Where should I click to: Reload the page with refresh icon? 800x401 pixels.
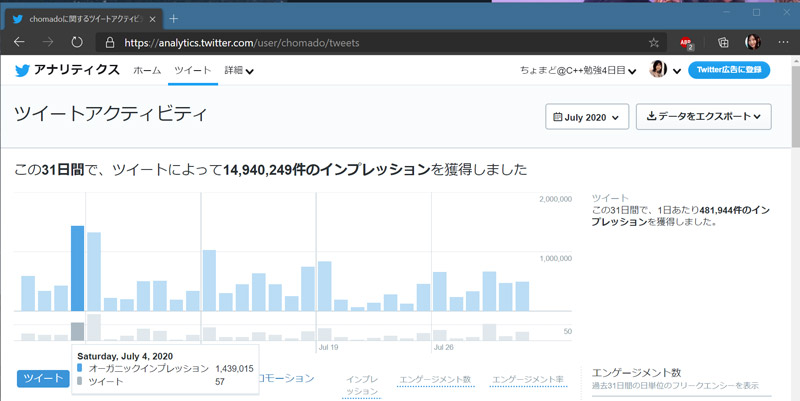(x=77, y=43)
